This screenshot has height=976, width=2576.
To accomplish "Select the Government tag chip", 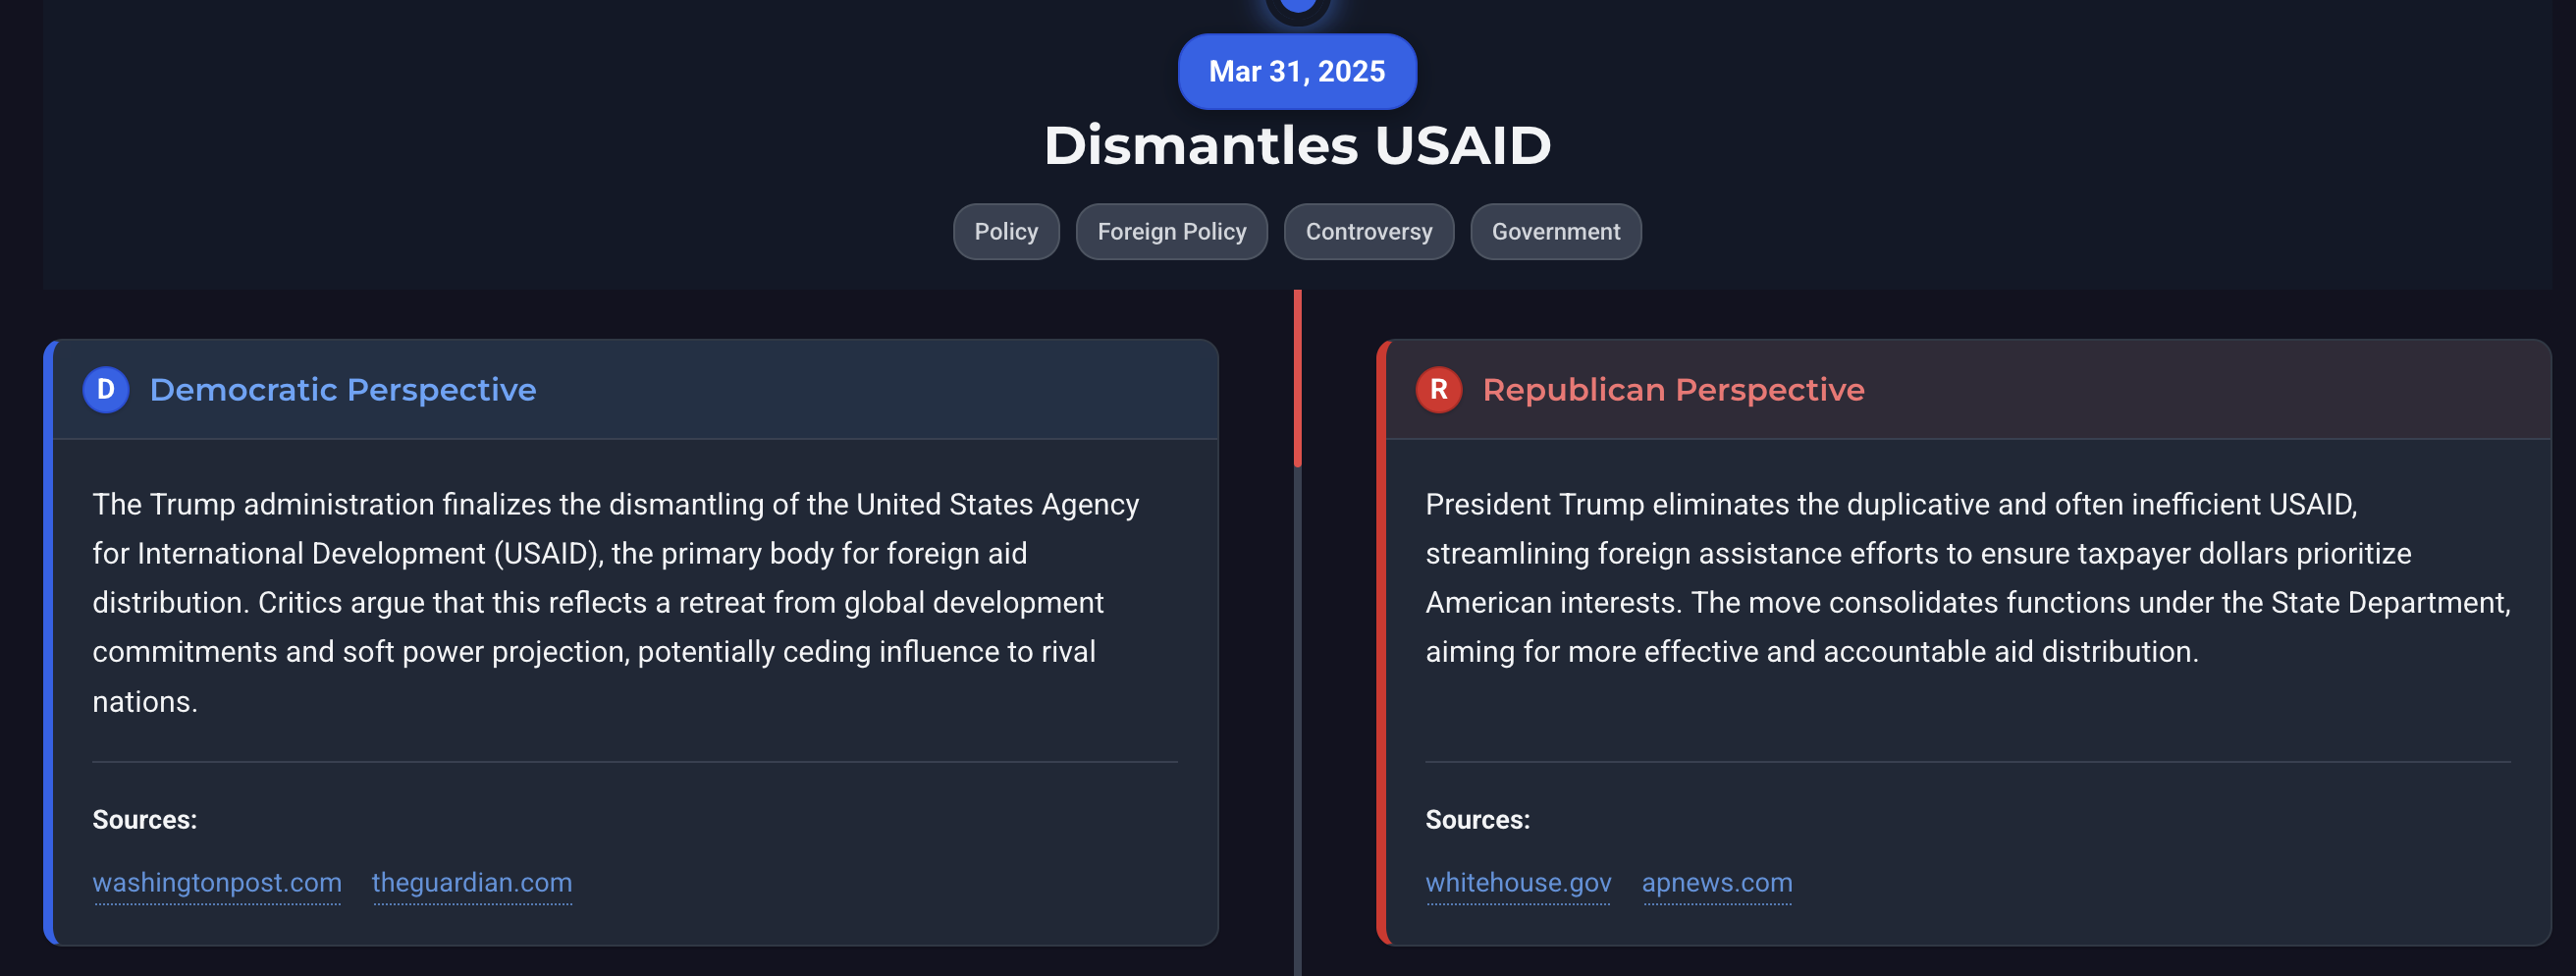I will click(x=1555, y=232).
